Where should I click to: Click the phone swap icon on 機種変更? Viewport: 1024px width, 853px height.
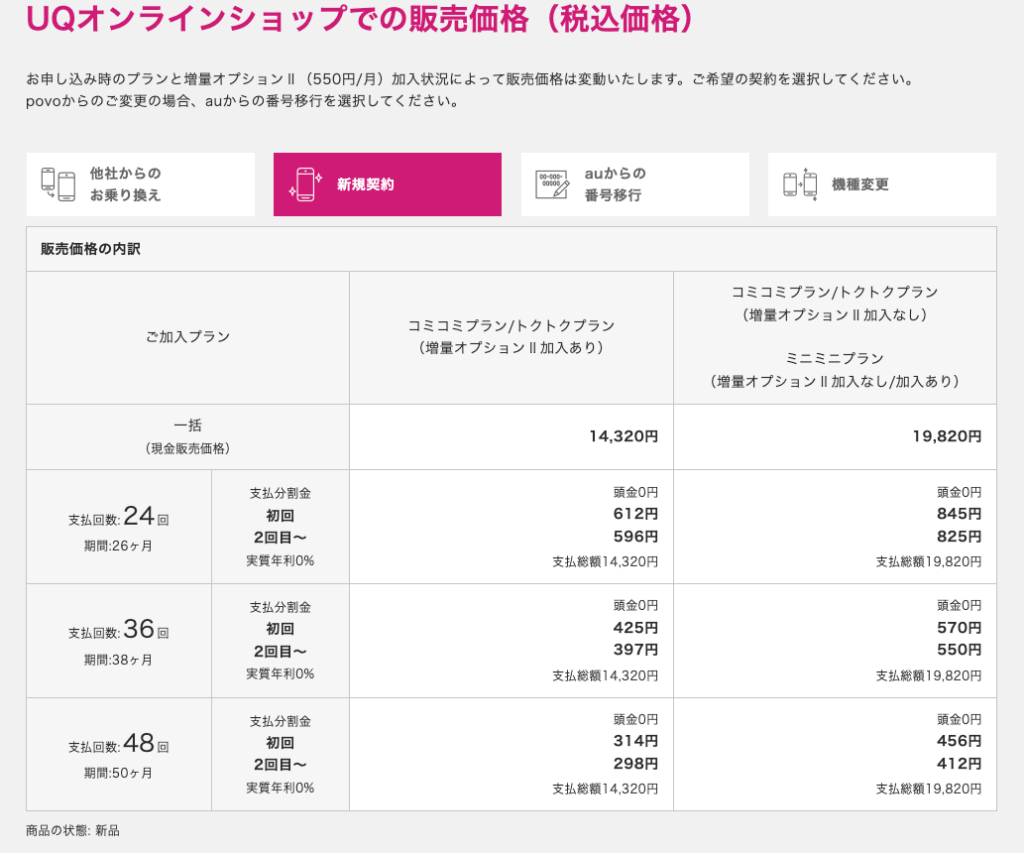coord(800,184)
